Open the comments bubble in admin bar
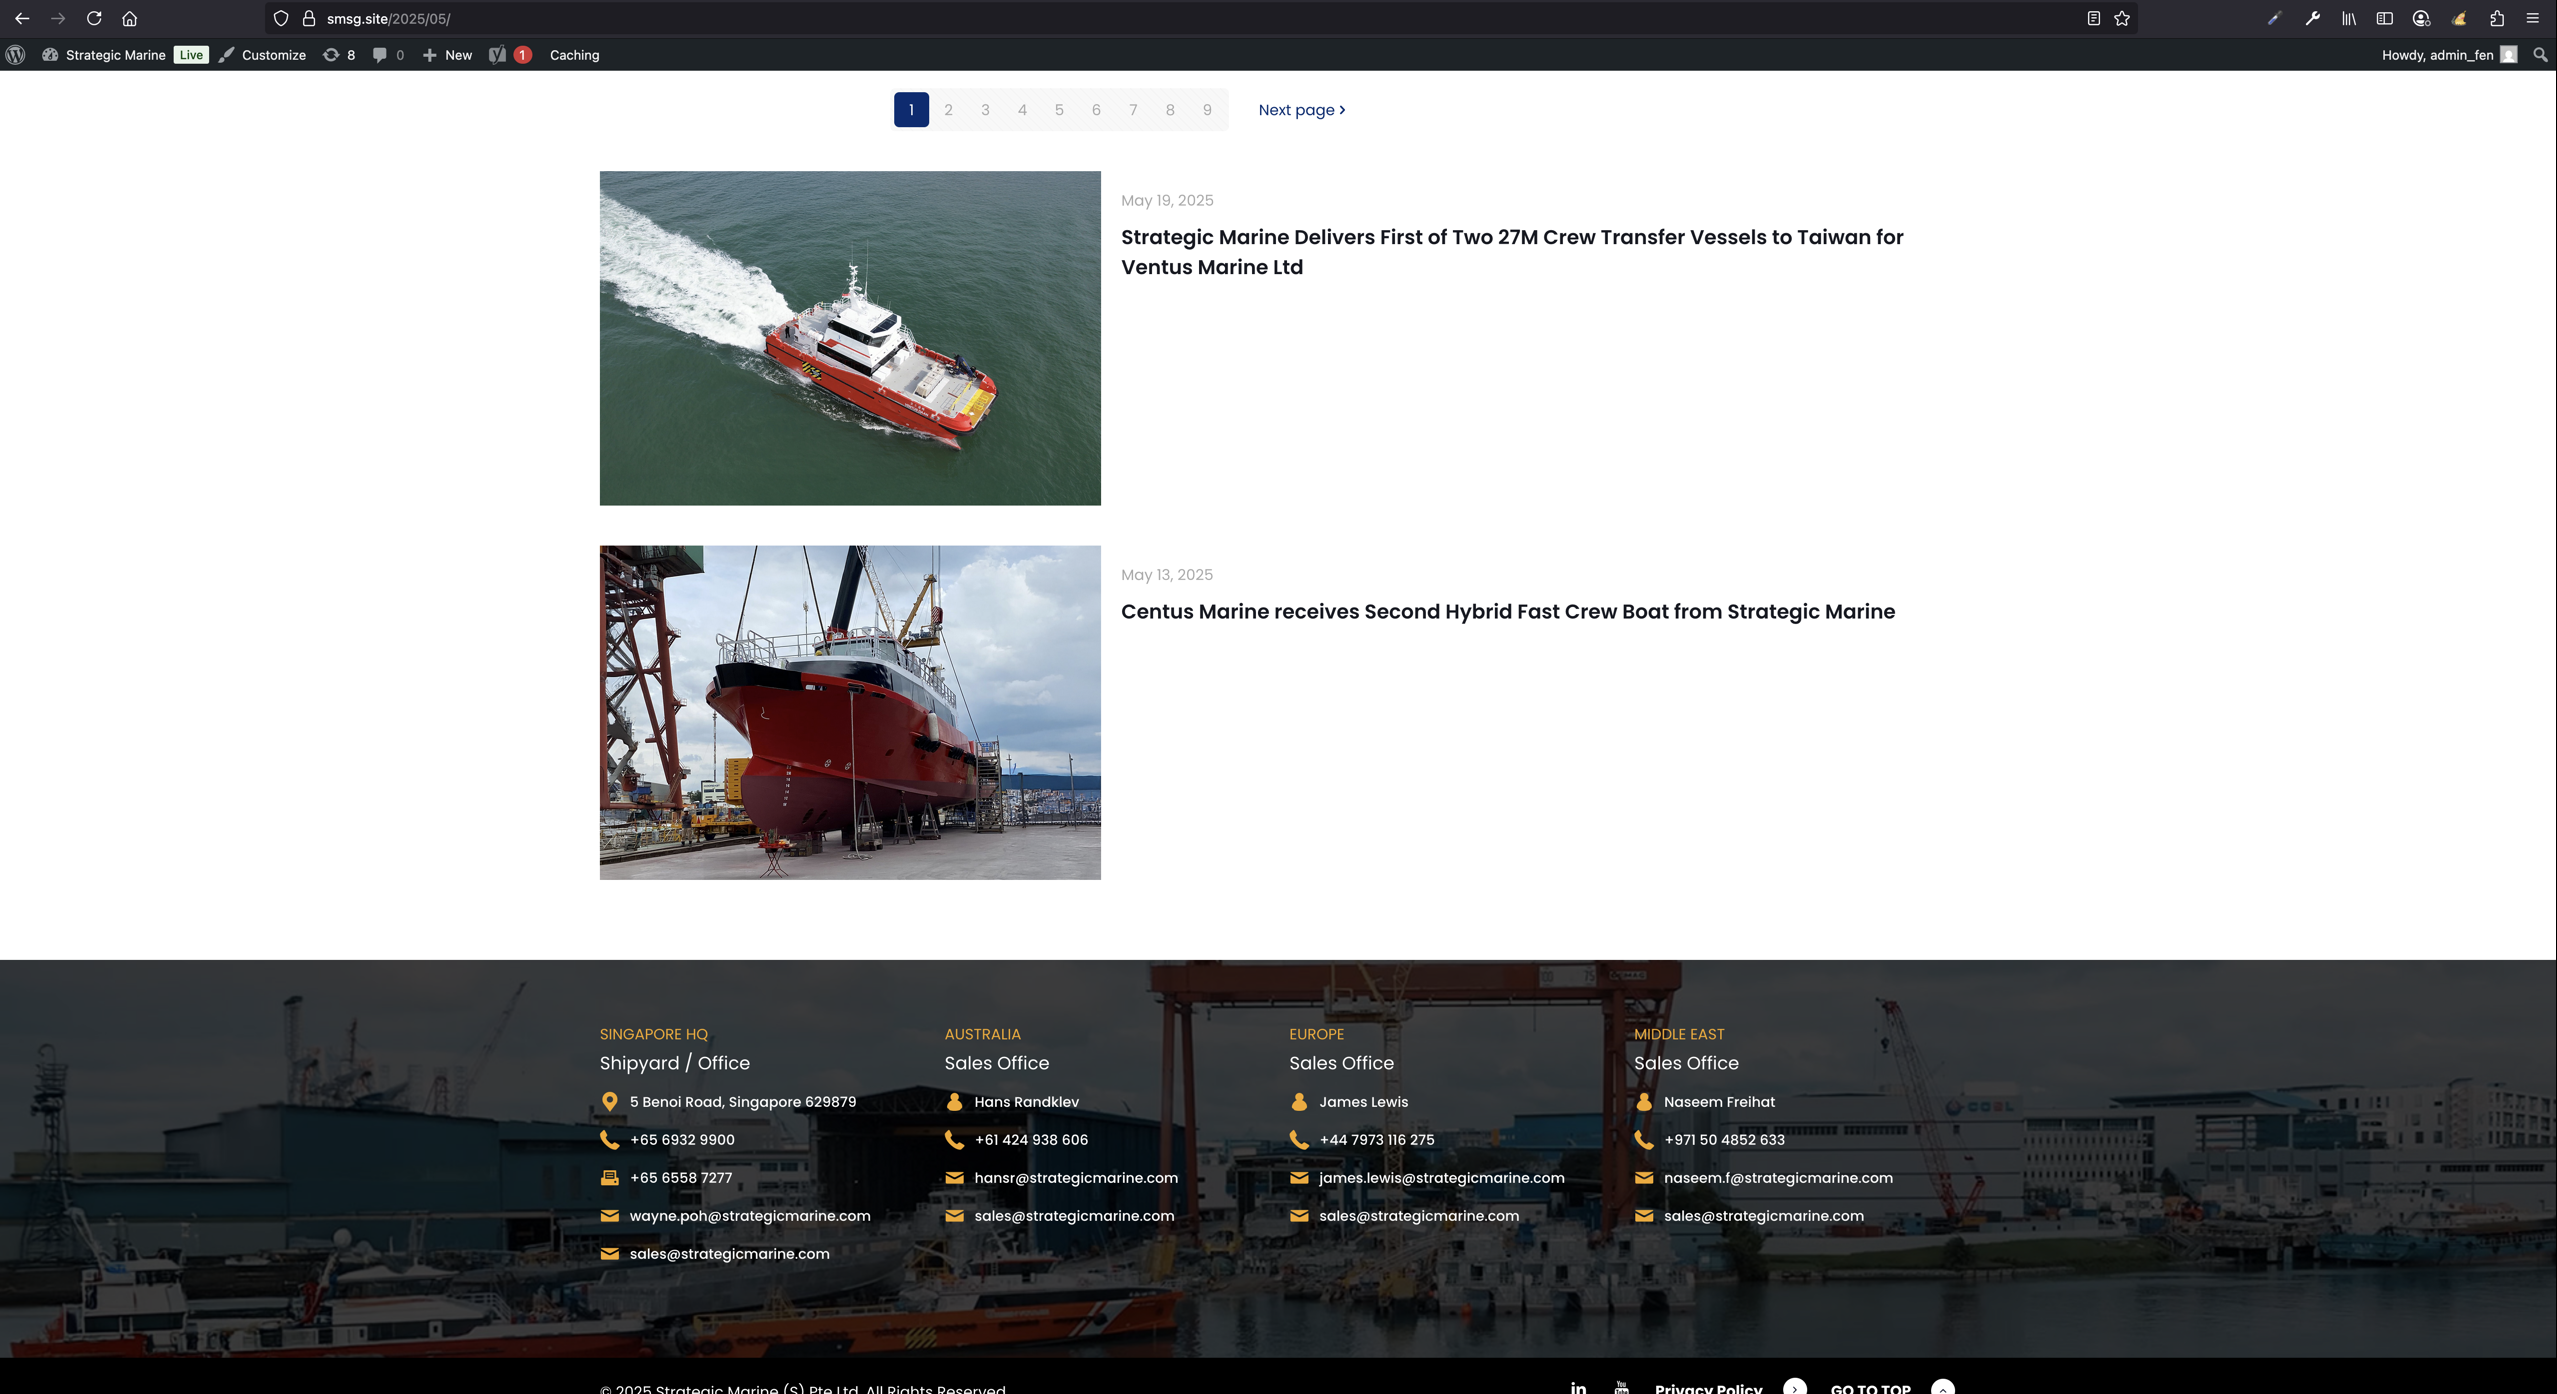The height and width of the screenshot is (1394, 2557). (388, 55)
